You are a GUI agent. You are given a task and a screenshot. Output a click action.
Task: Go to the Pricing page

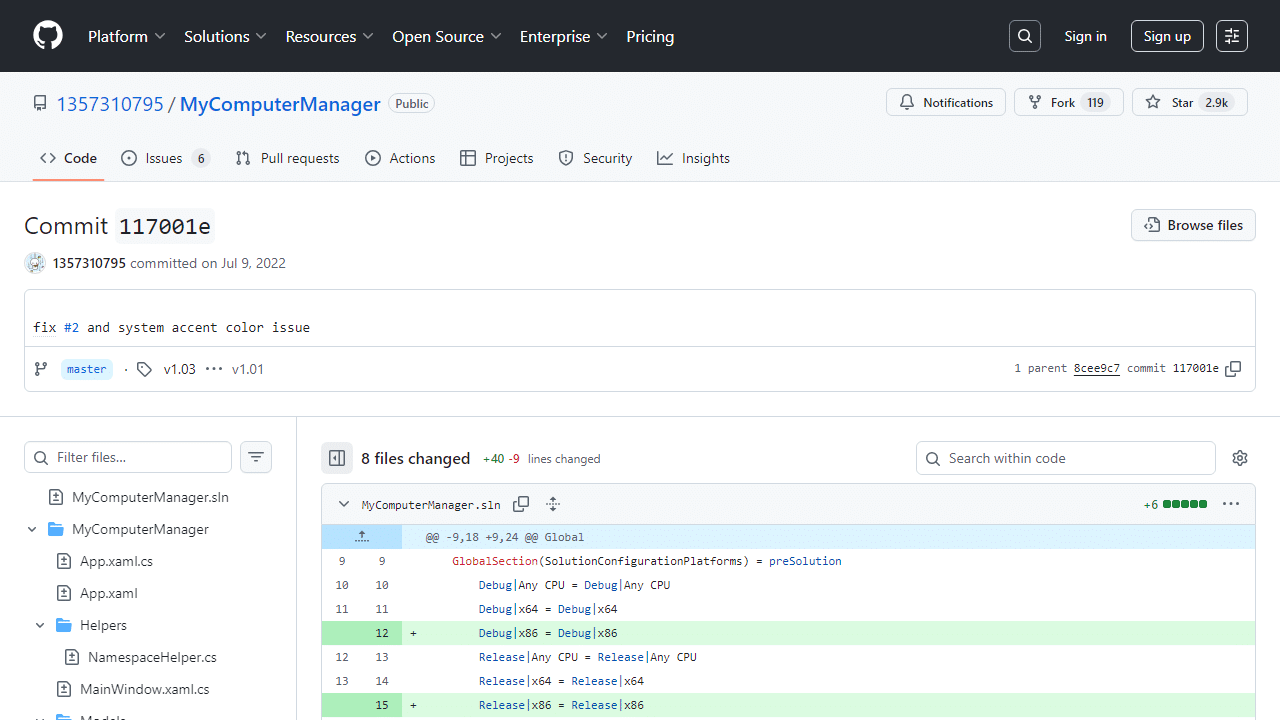(650, 36)
